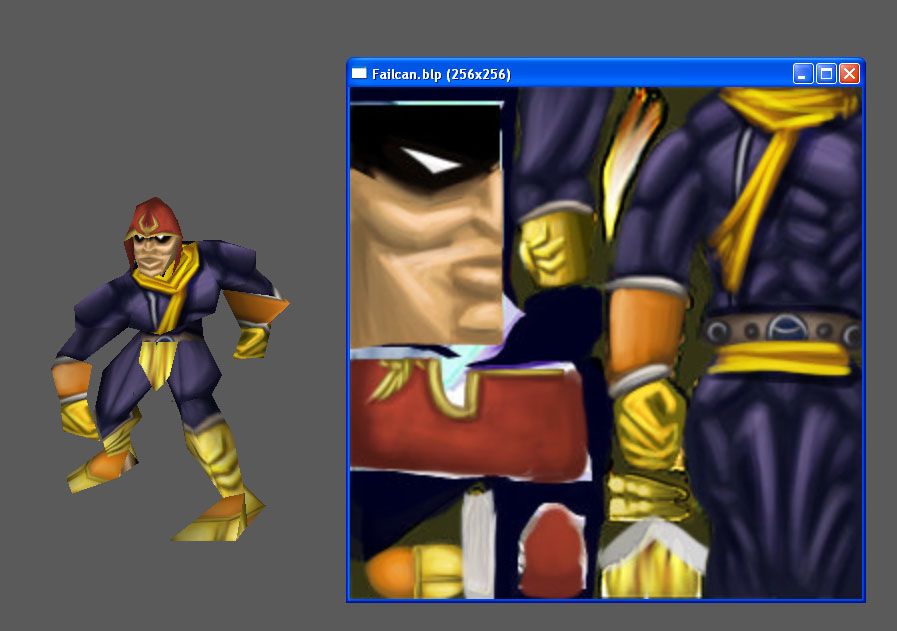Screen dimensions: 897x631
Task: Click the Failcan.blp window system icon
Action: [359, 73]
